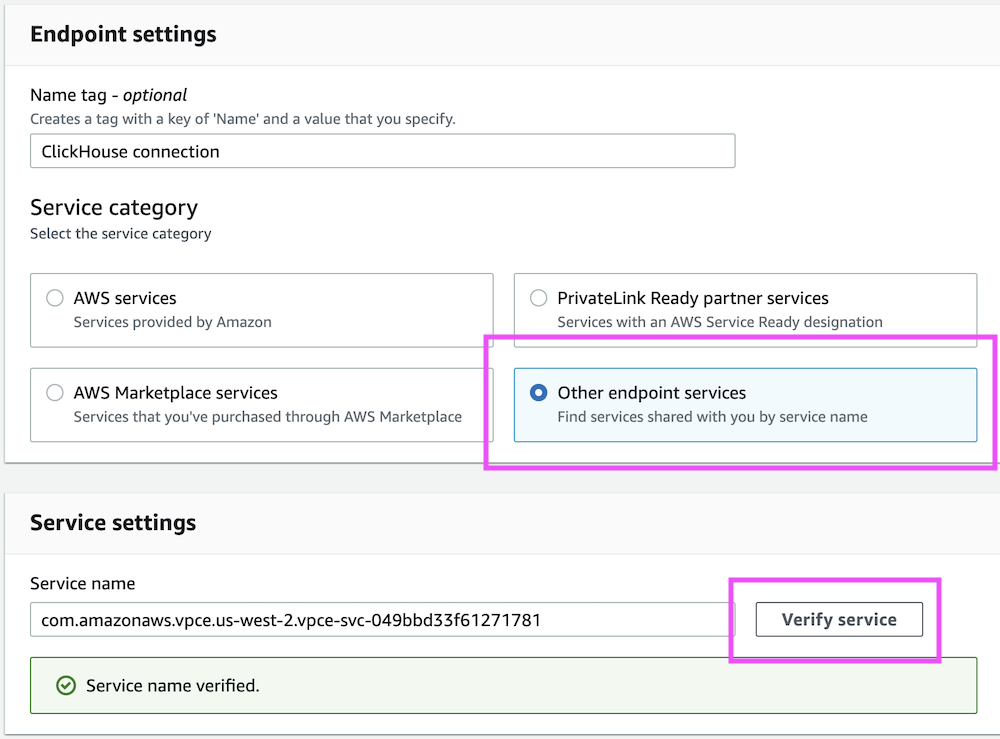This screenshot has height=739, width=1000.
Task: Click the com.amazonaws.vpce service name value
Action: (292, 619)
